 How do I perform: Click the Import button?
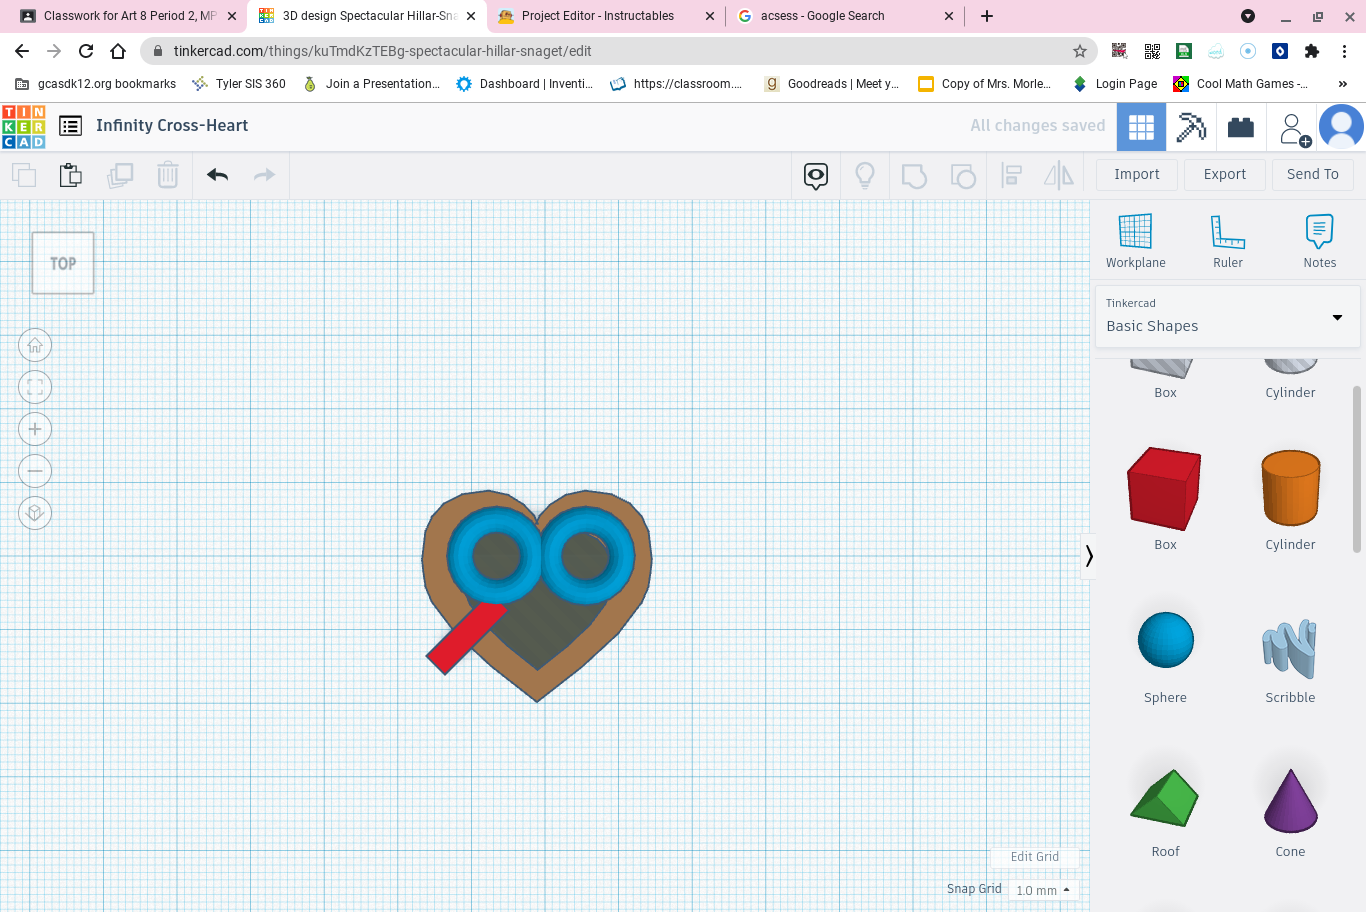(1137, 174)
